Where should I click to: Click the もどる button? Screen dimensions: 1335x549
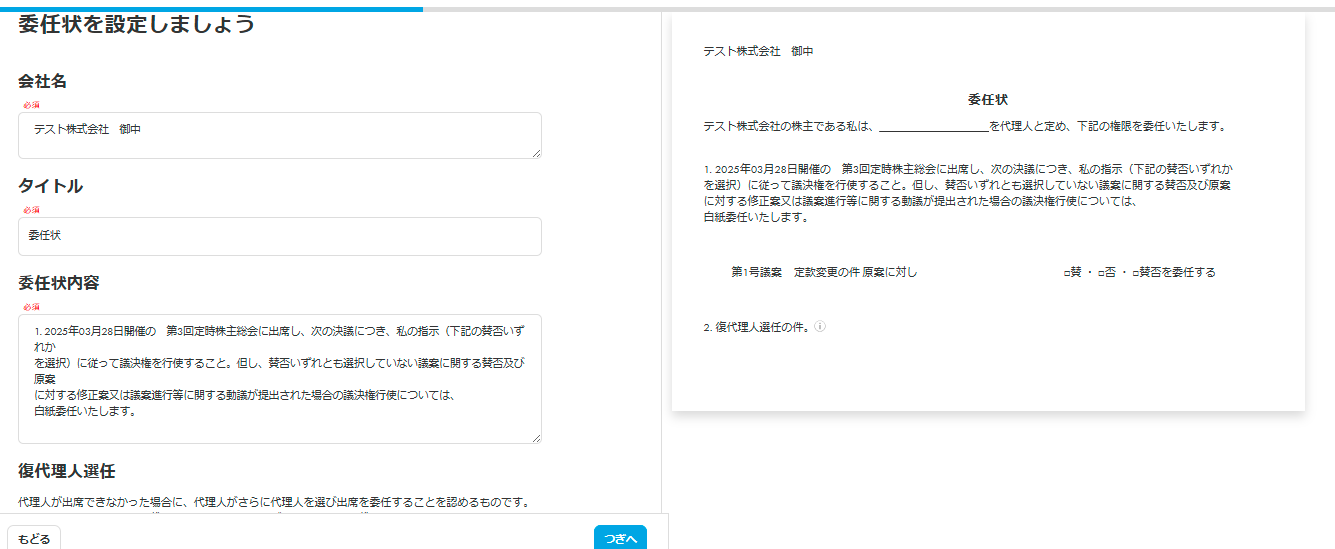pos(34,538)
